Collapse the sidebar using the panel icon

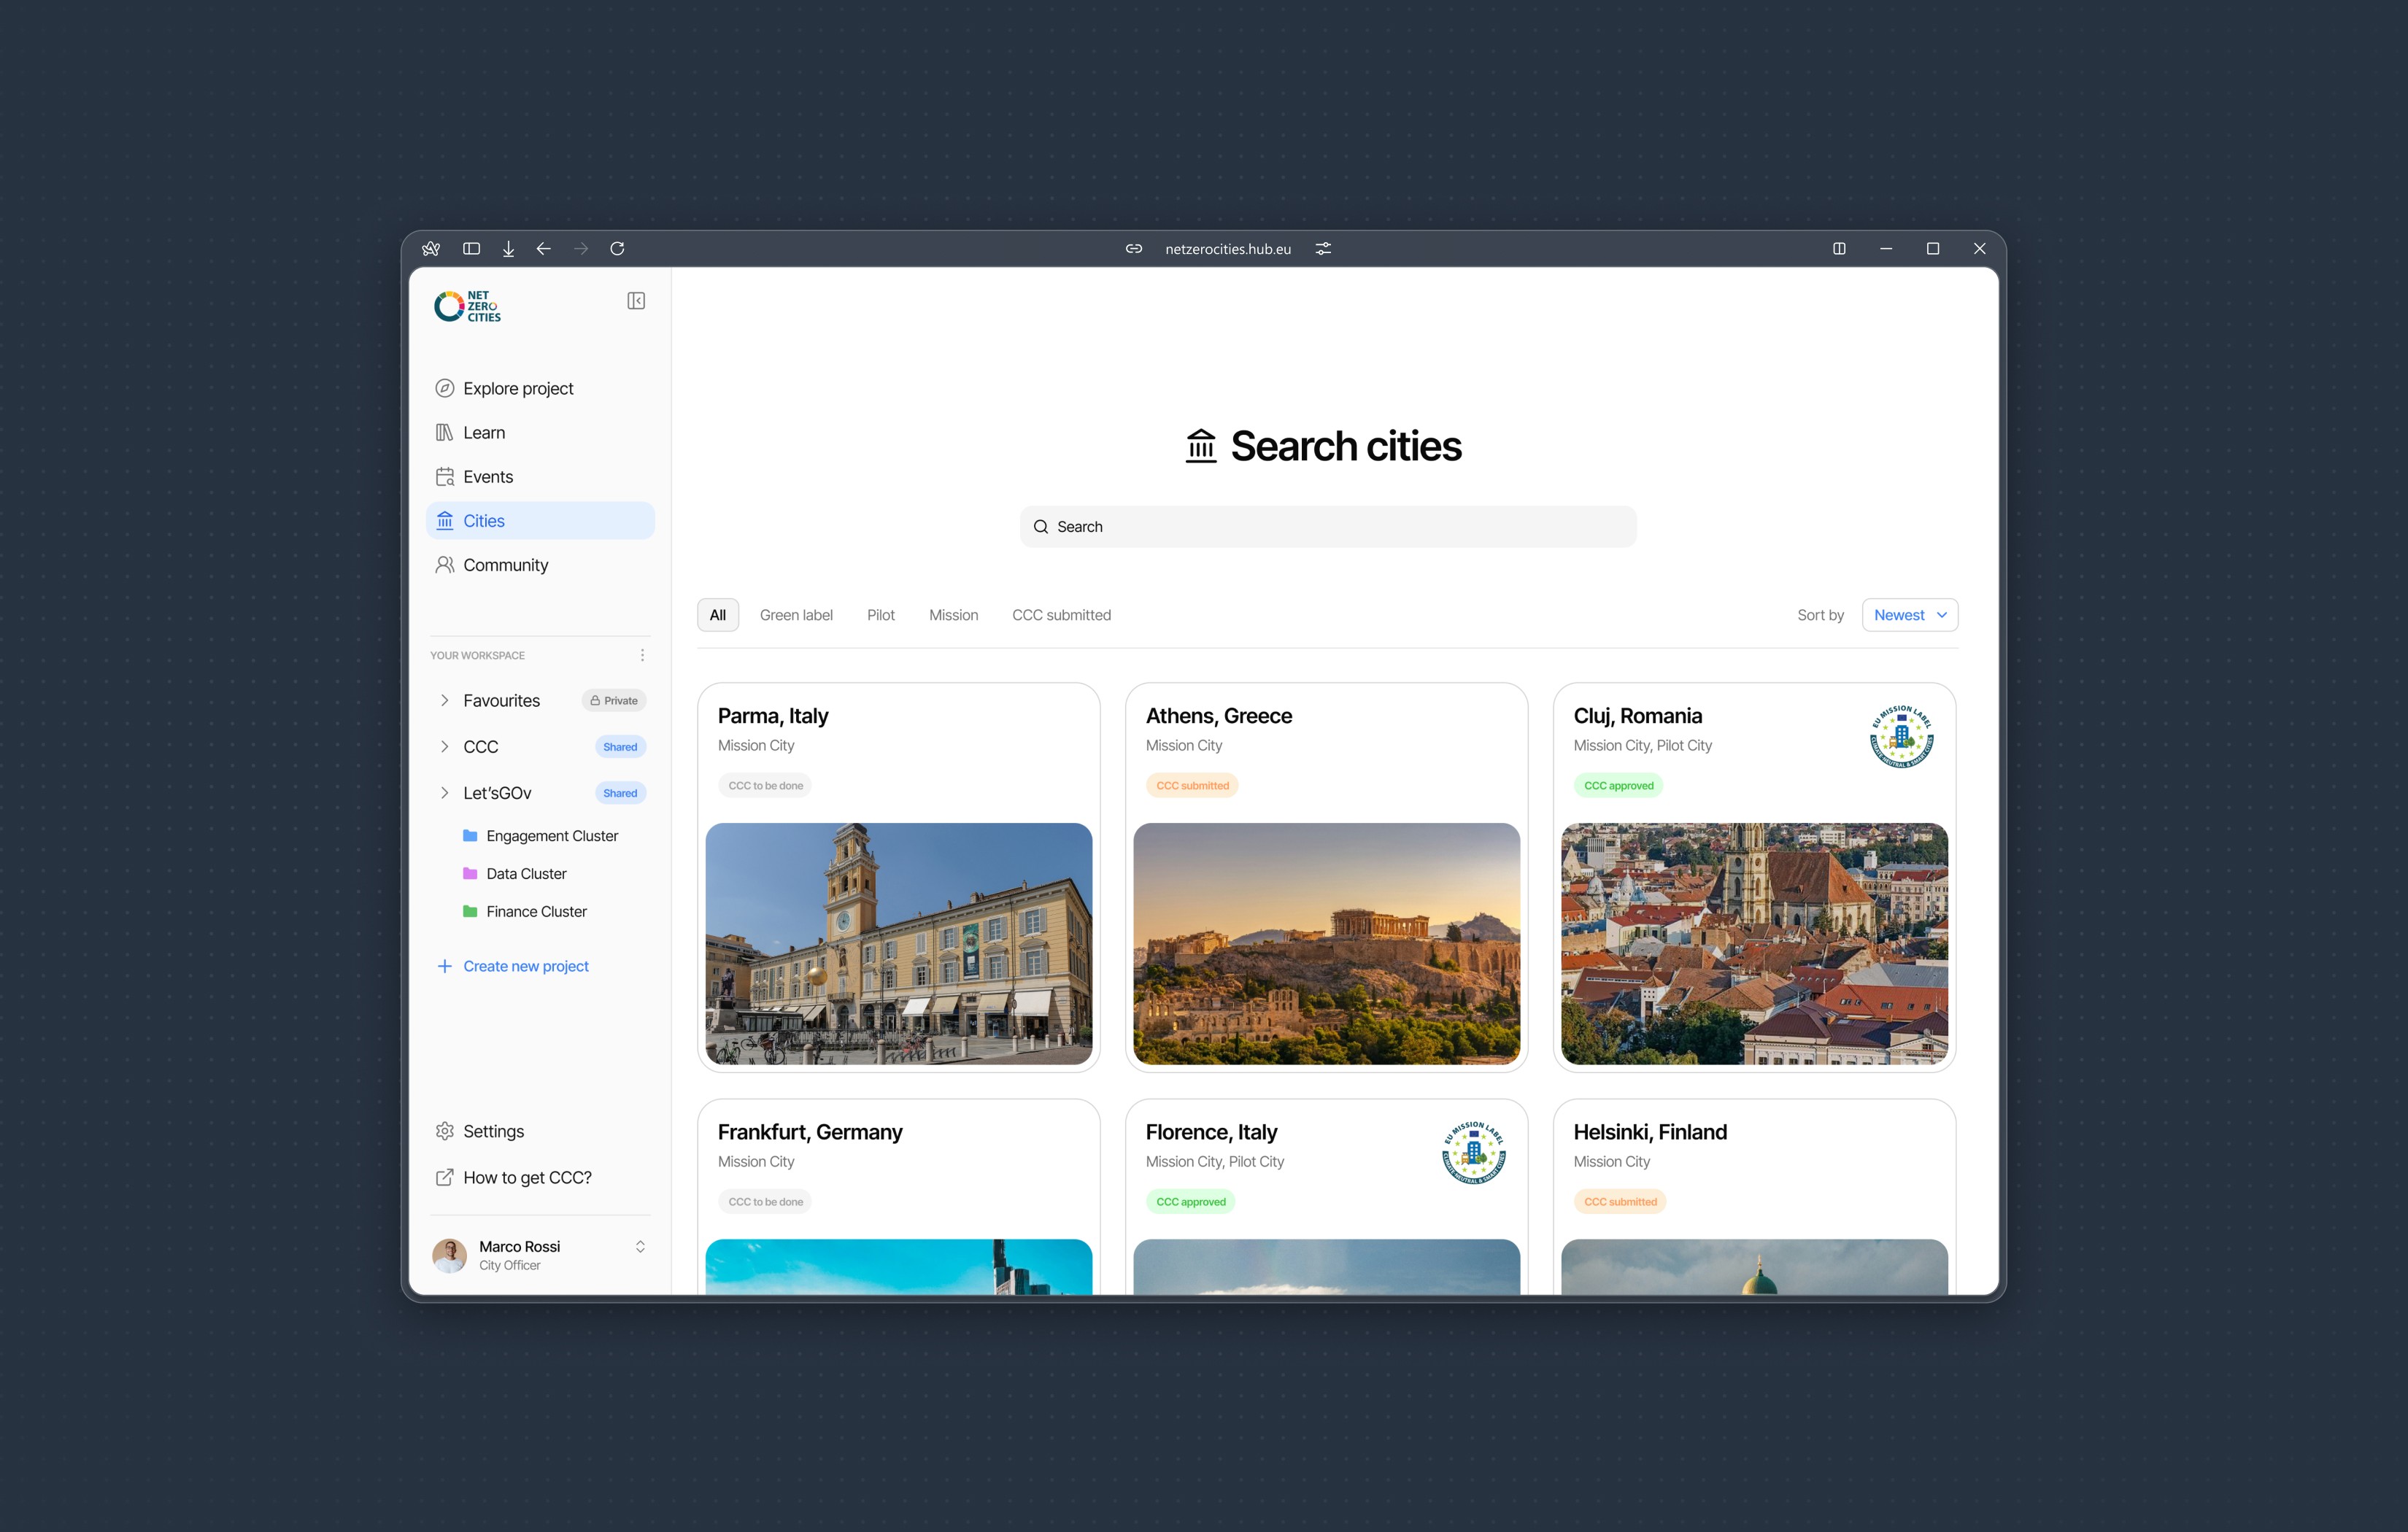coord(636,301)
